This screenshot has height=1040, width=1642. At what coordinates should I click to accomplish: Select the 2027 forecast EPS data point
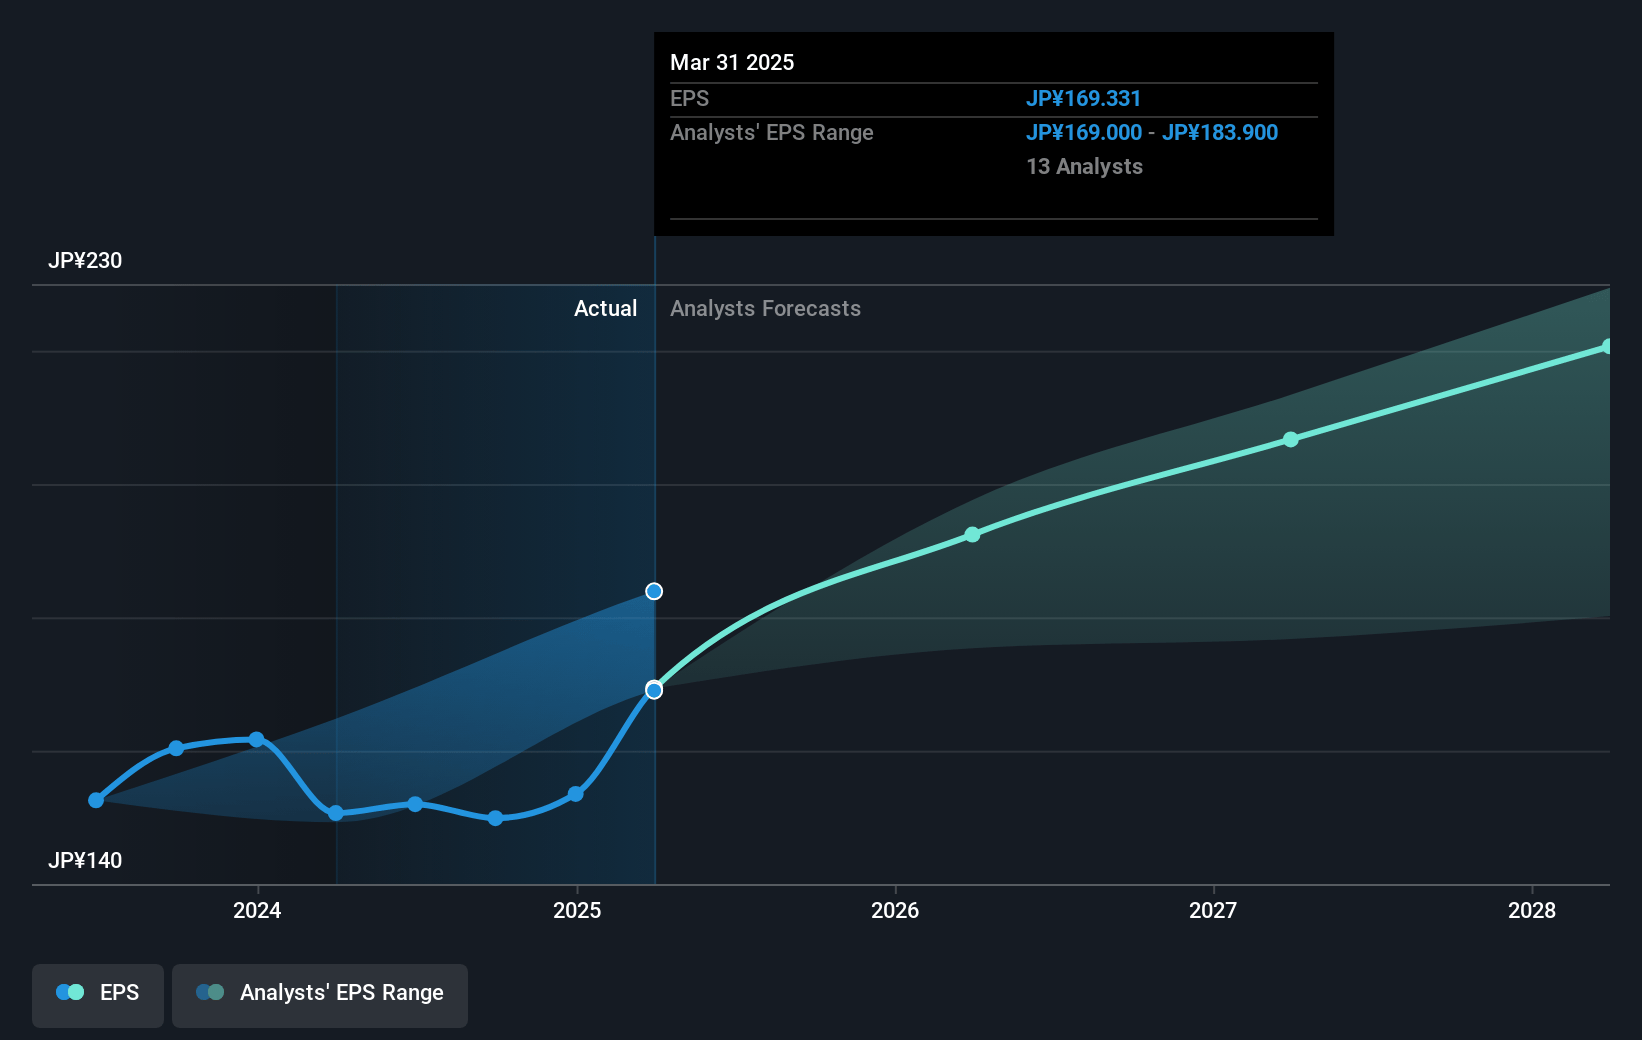click(x=1291, y=440)
